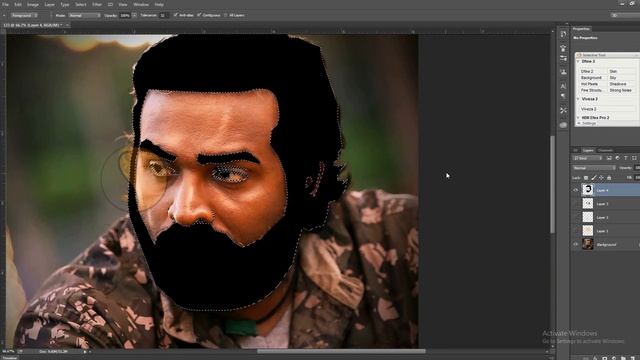Click the second icon in the collapsed panel dock
Screen dimensions: 640x360
click(x=563, y=48)
